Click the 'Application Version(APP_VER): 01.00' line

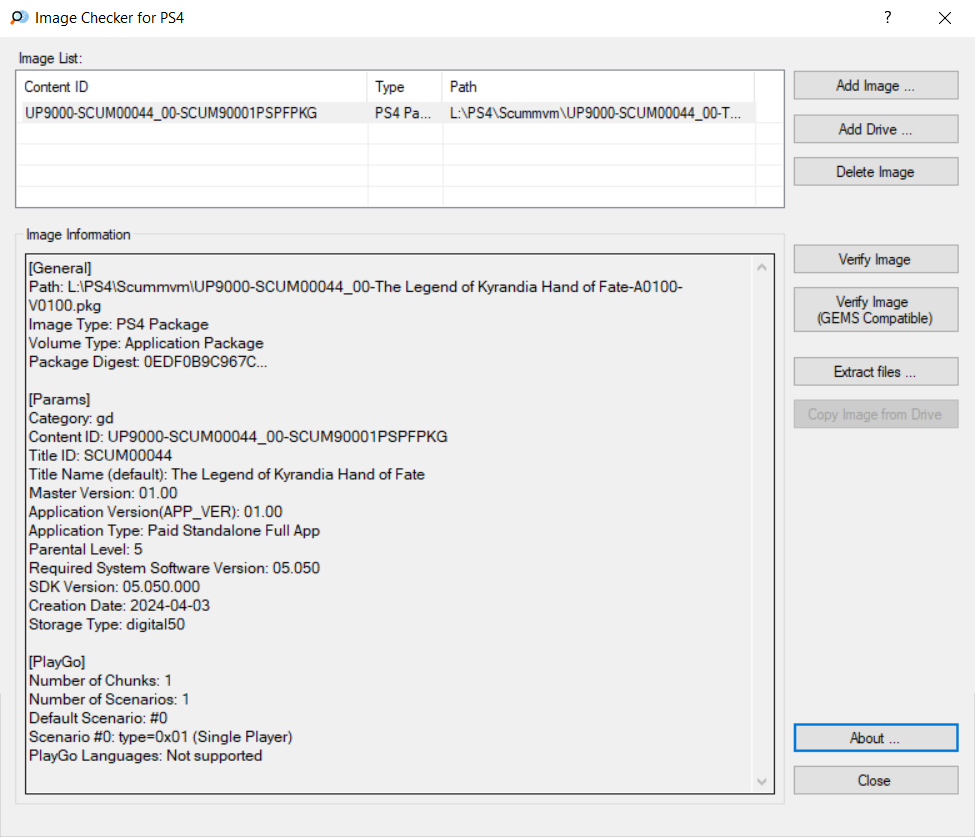pyautogui.click(x=155, y=512)
